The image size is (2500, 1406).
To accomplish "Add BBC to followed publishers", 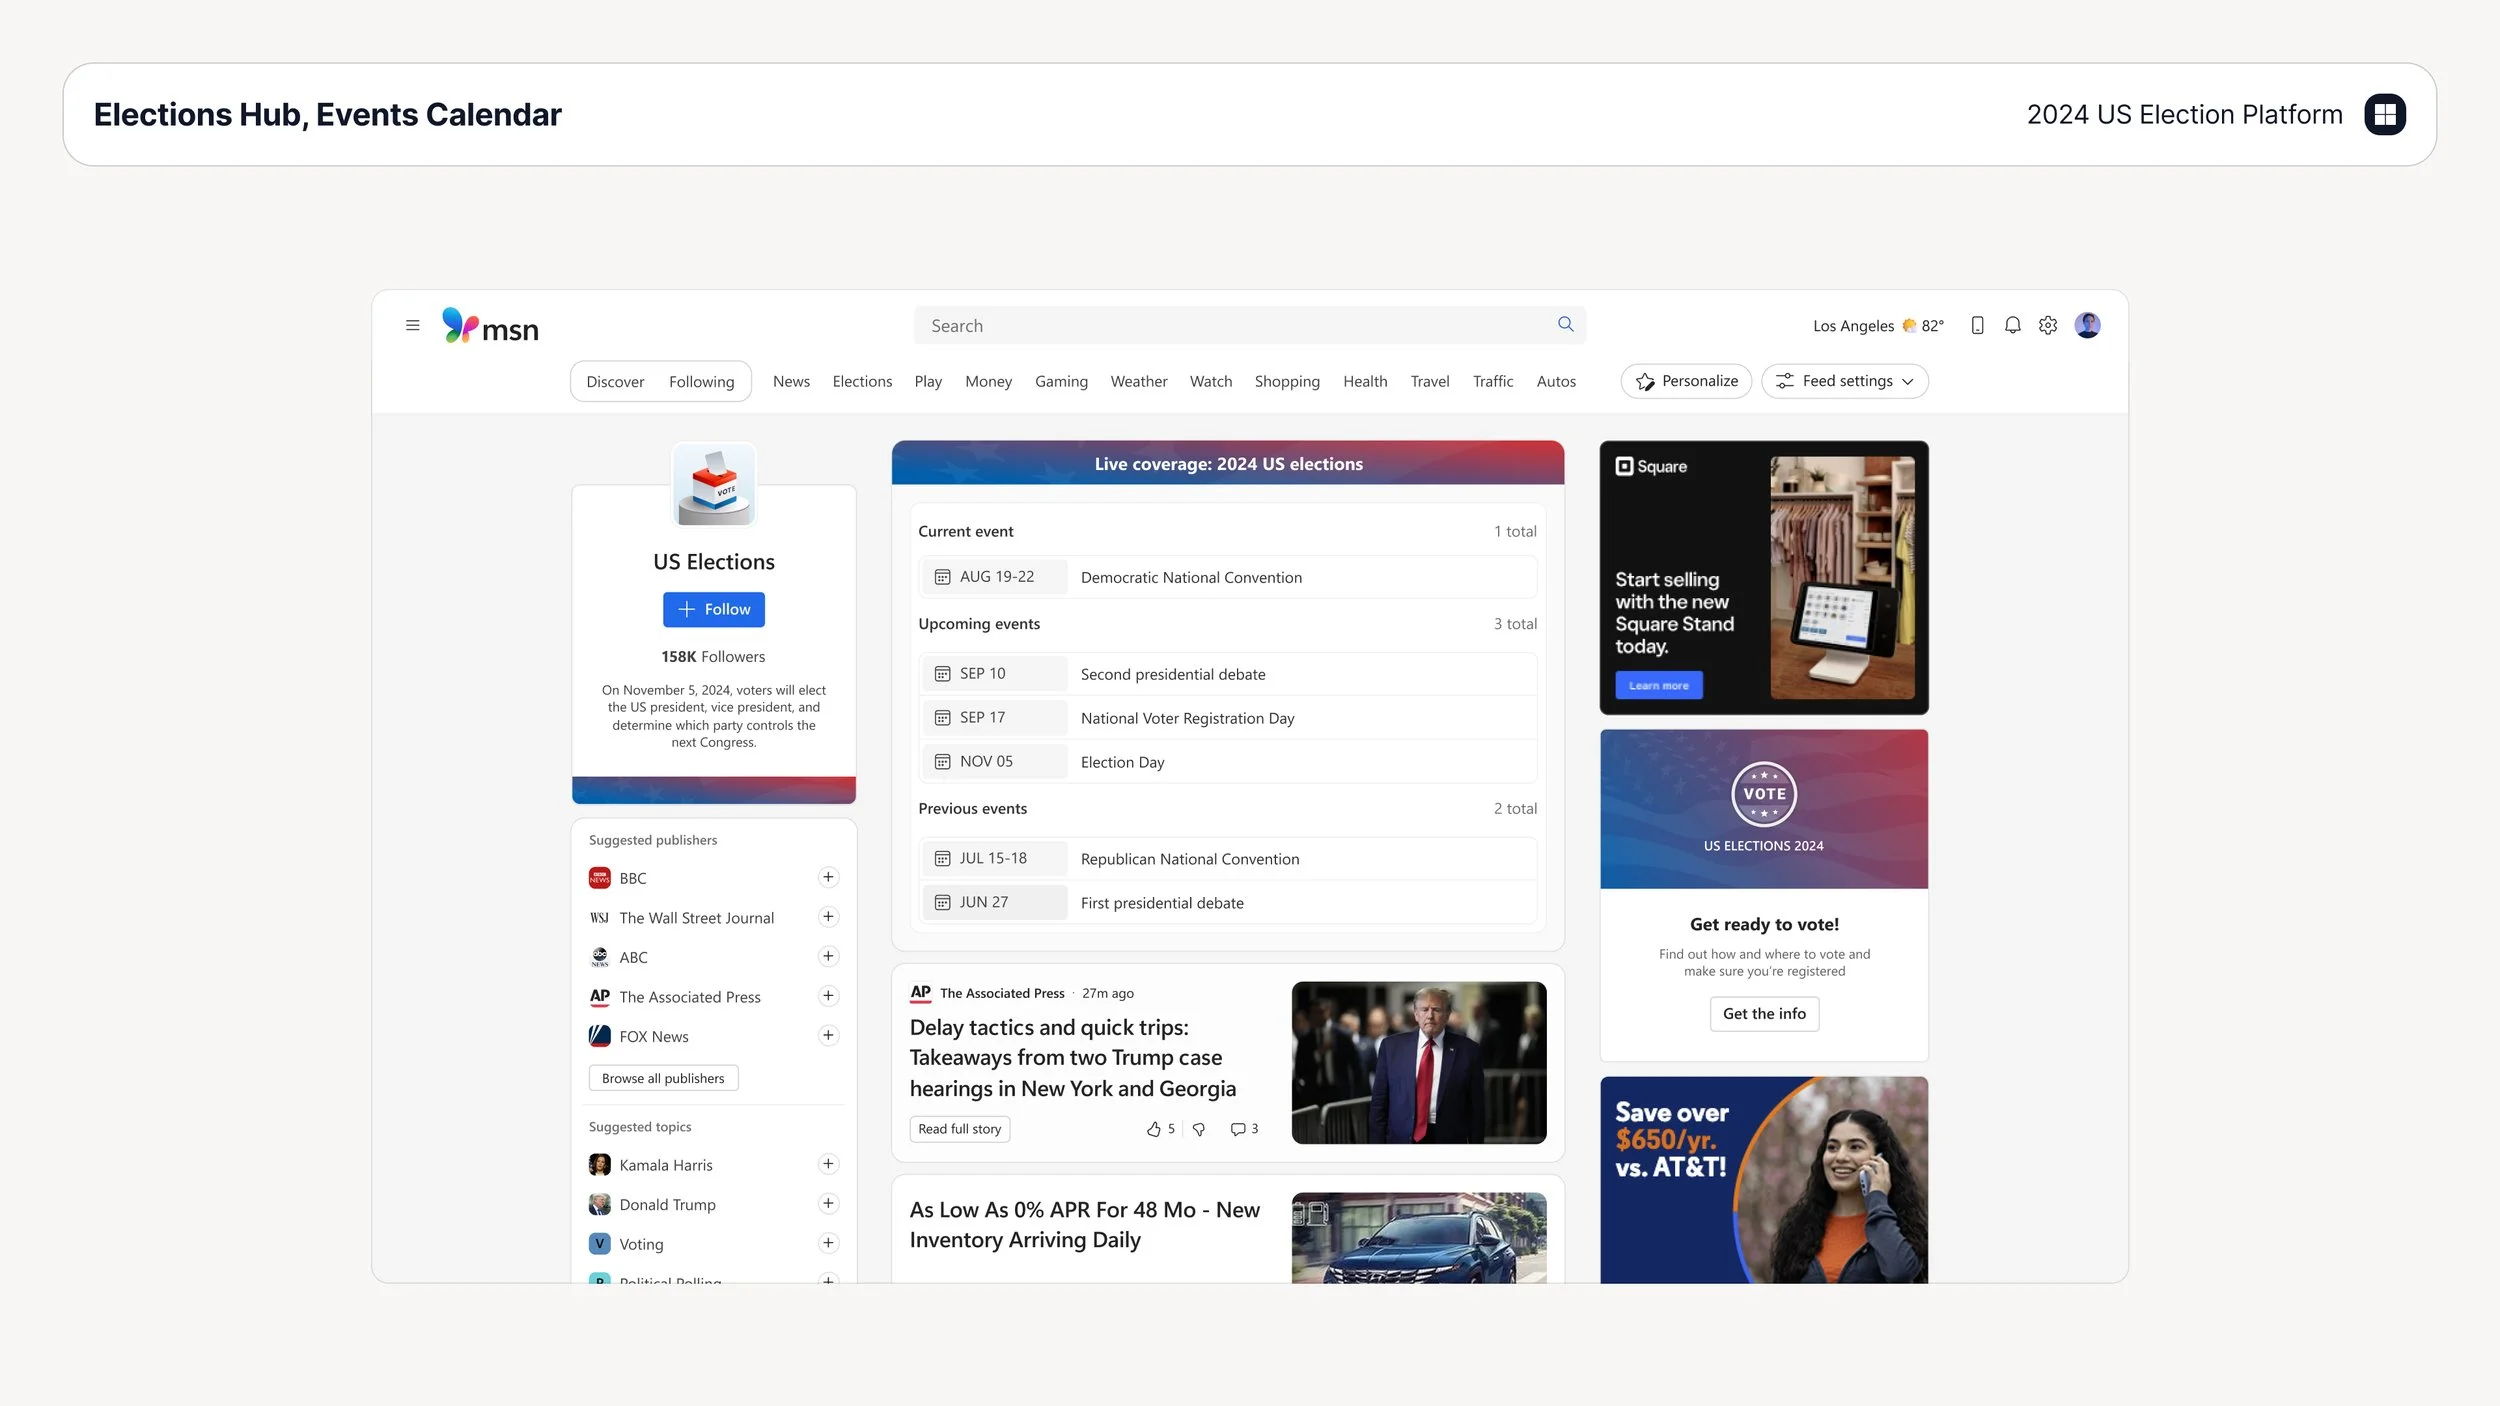I will coord(828,877).
